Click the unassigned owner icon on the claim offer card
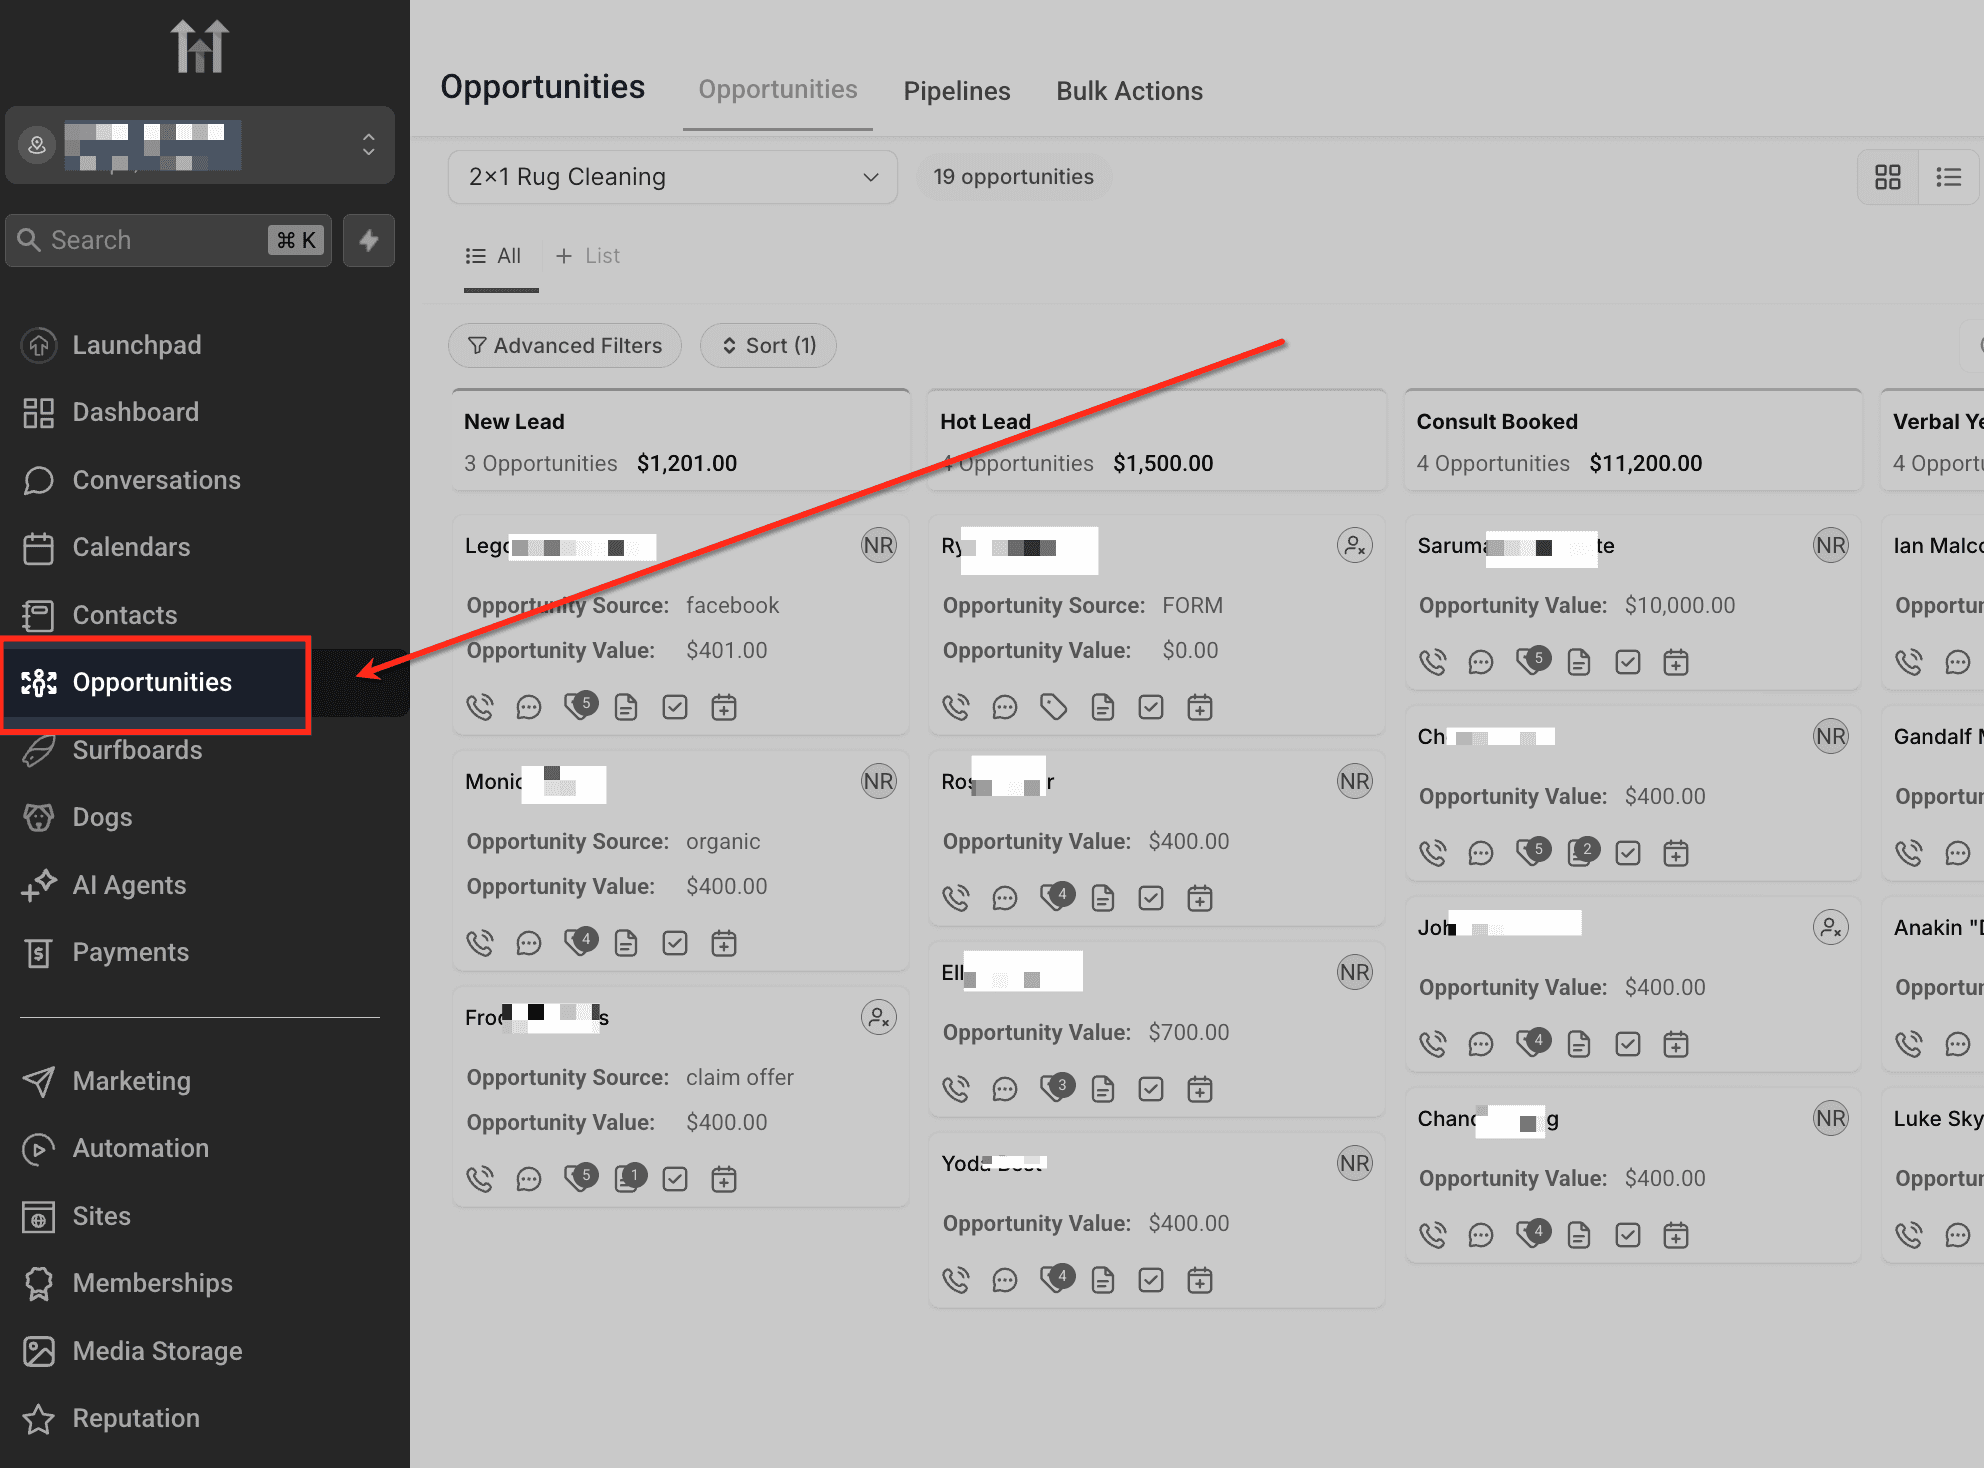Viewport: 1984px width, 1468px height. click(879, 1017)
